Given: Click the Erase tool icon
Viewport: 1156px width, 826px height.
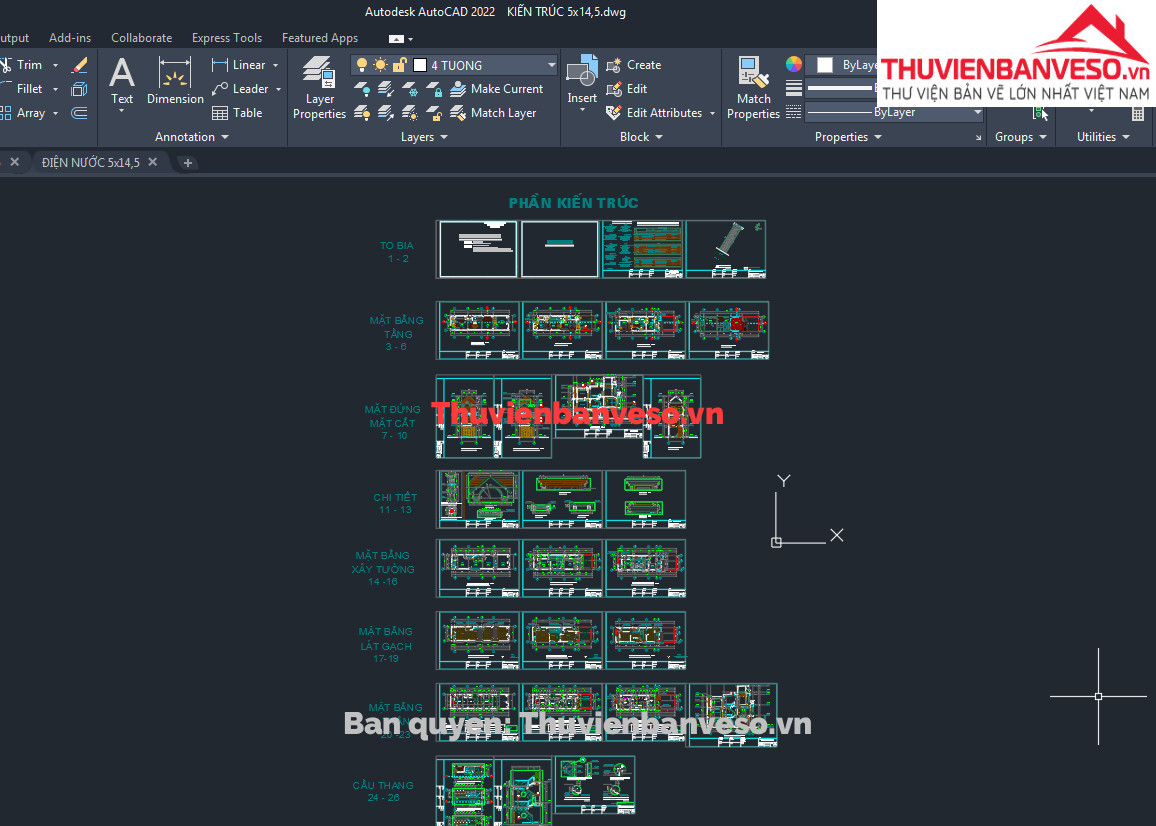Looking at the screenshot, I should (80, 65).
